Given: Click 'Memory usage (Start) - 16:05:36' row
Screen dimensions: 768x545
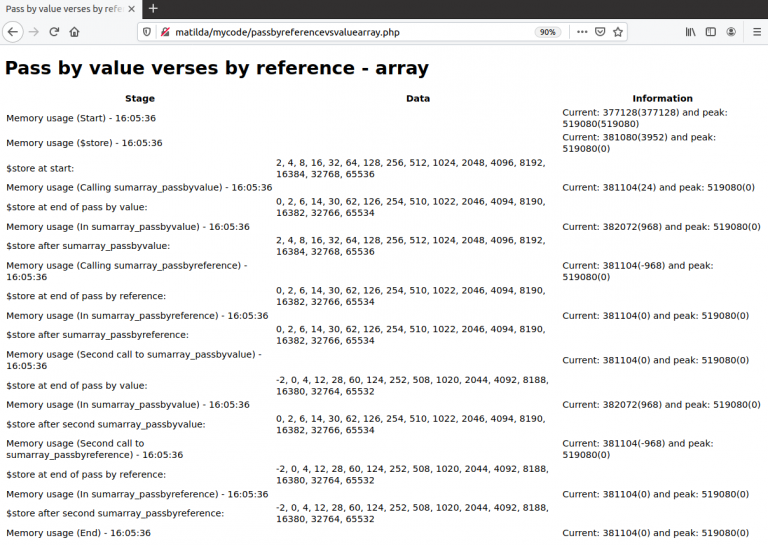Looking at the screenshot, I should click(81, 118).
